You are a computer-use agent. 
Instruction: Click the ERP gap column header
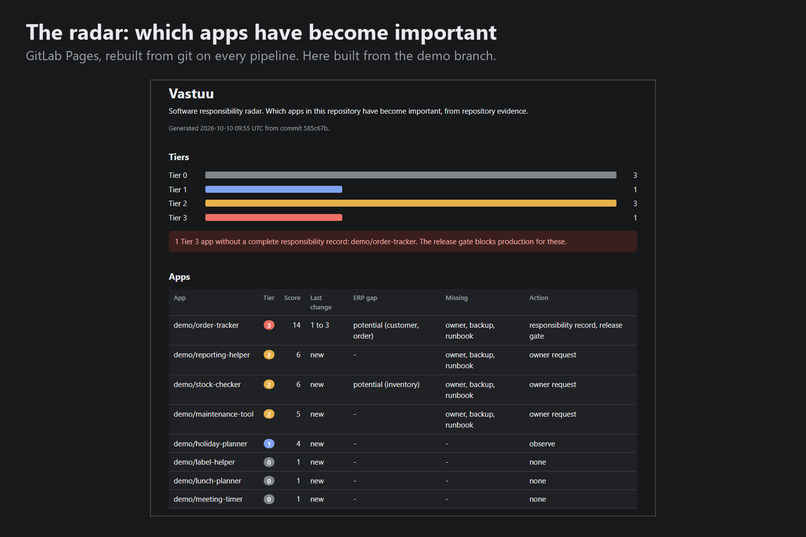click(365, 298)
